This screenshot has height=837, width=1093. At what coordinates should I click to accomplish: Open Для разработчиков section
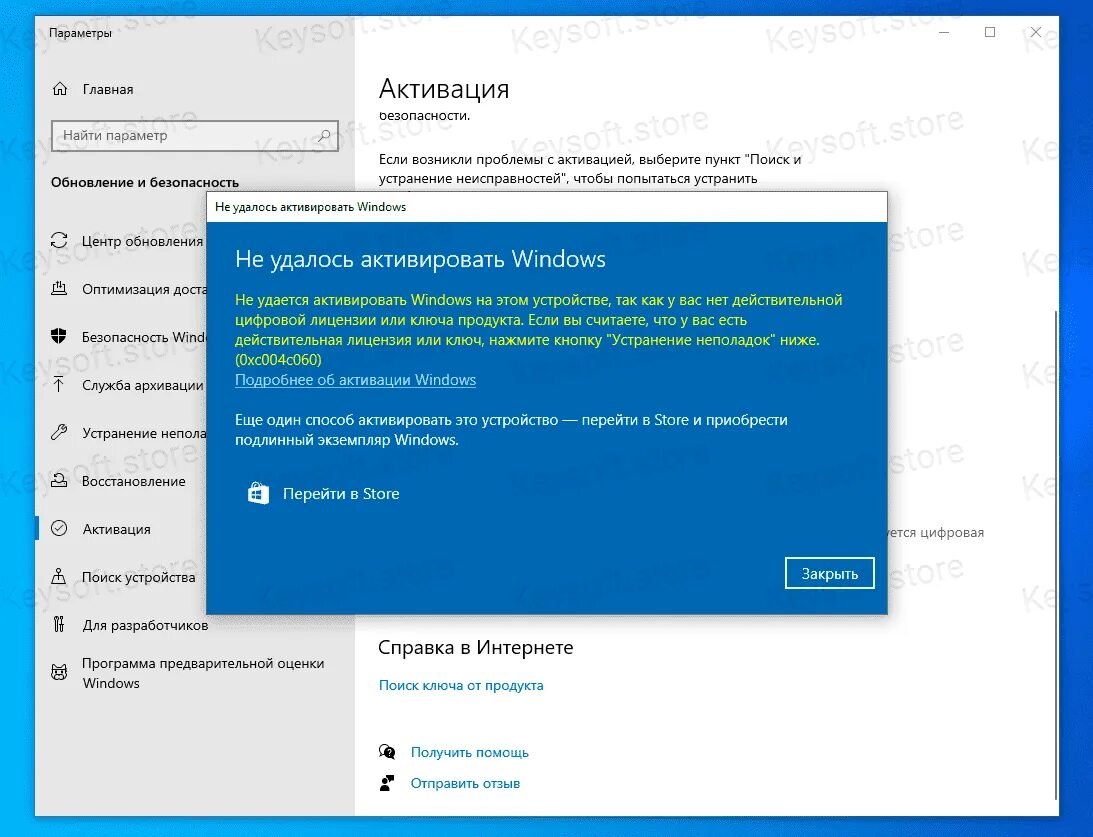pyautogui.click(x=145, y=625)
